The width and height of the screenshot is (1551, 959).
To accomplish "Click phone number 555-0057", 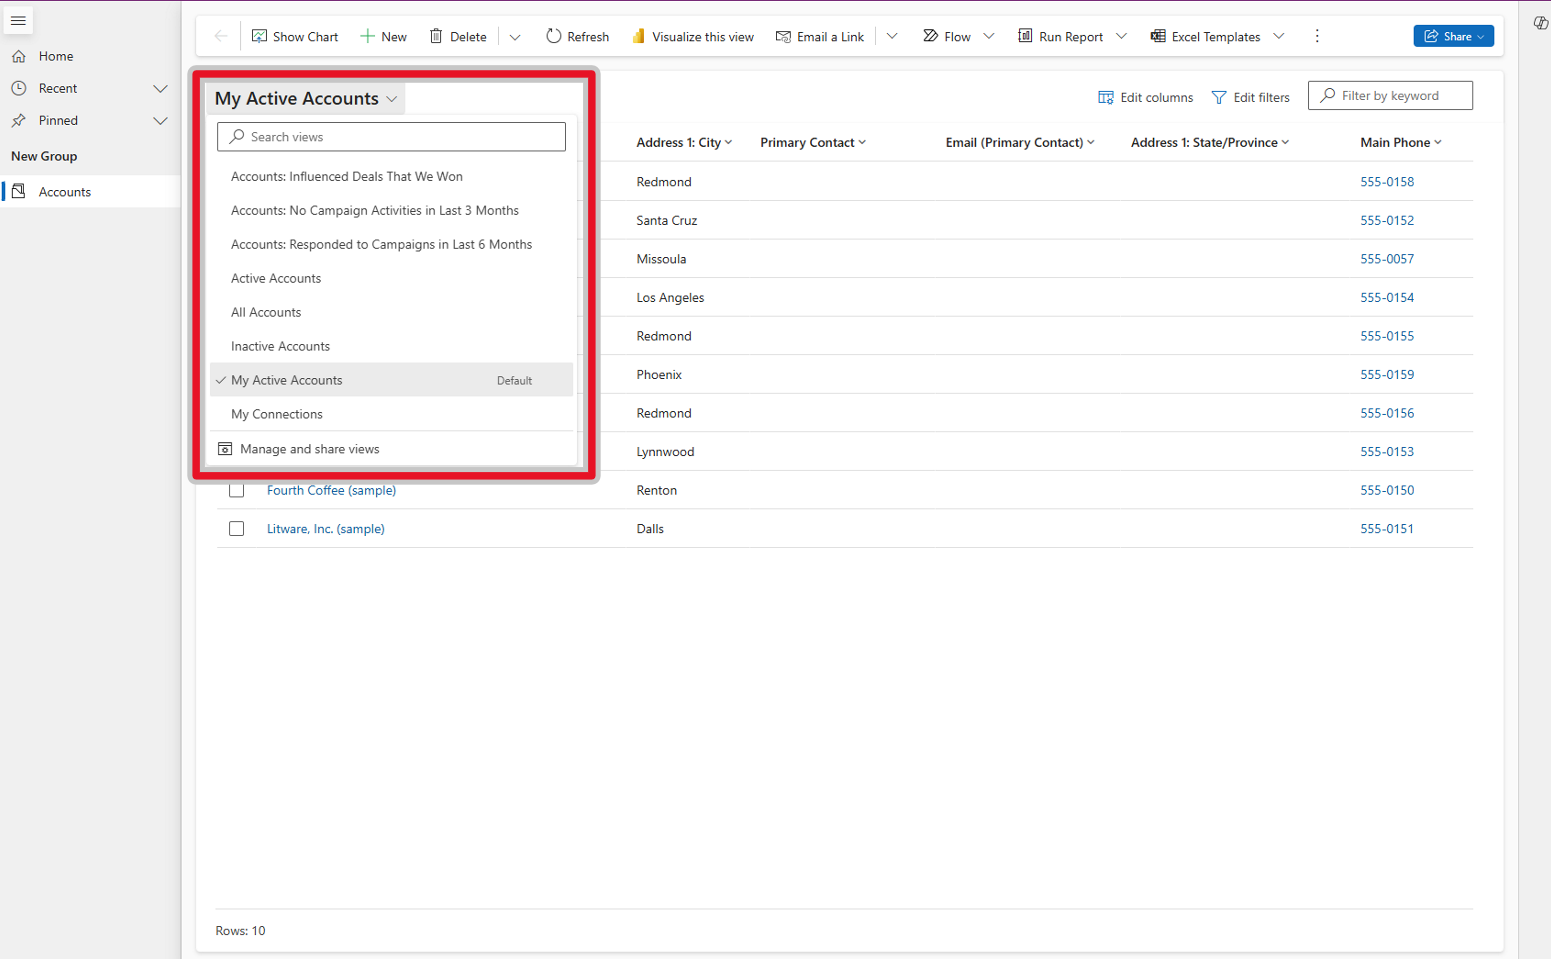I will click(x=1387, y=259).
